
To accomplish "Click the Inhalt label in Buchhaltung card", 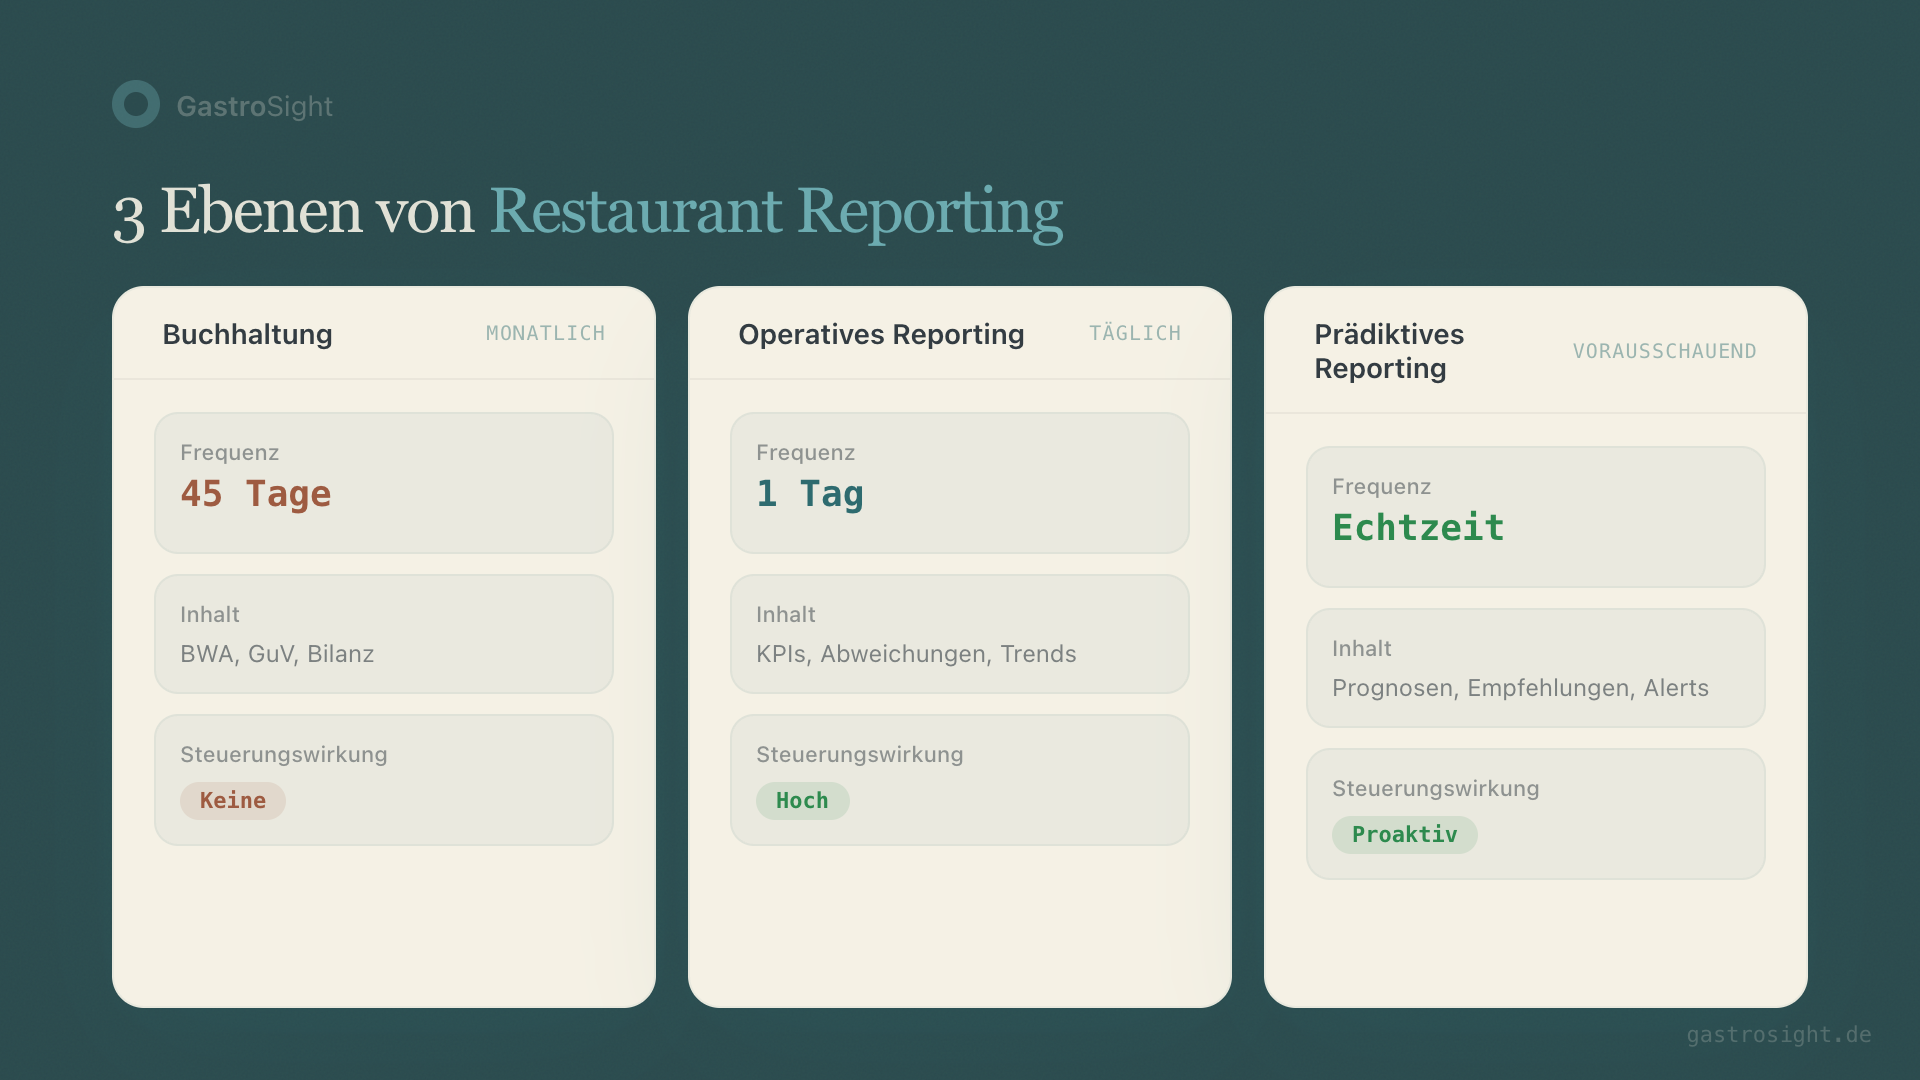I will pyautogui.click(x=210, y=614).
